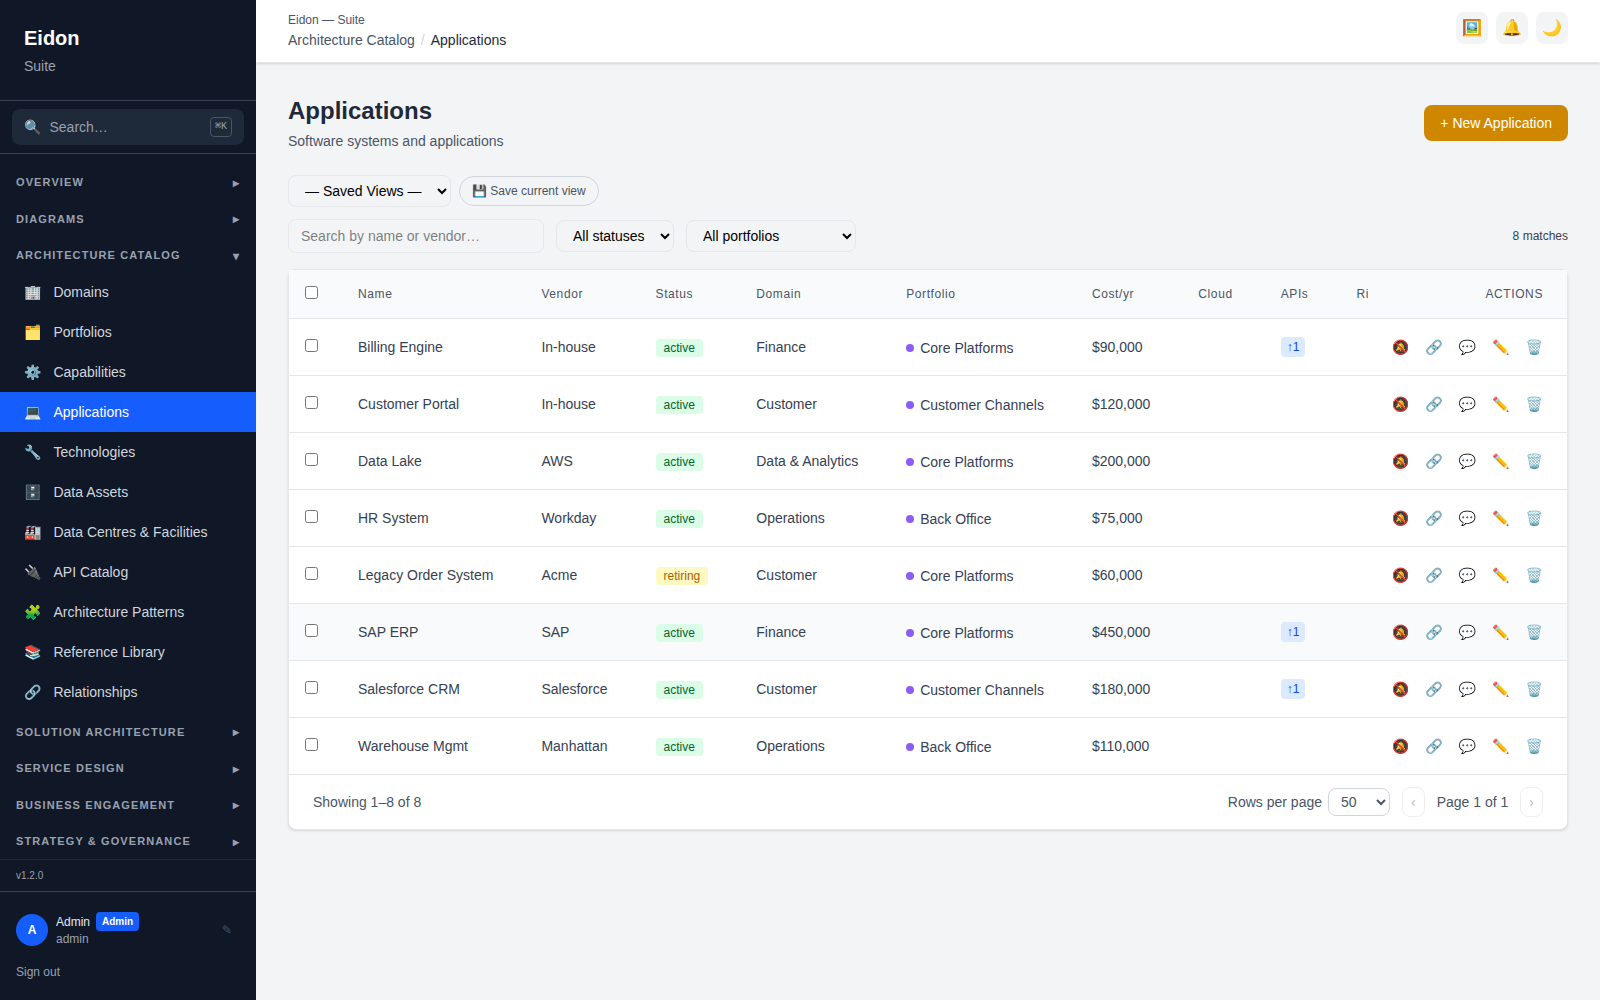Collapse the Architecture Catalog section

128,255
